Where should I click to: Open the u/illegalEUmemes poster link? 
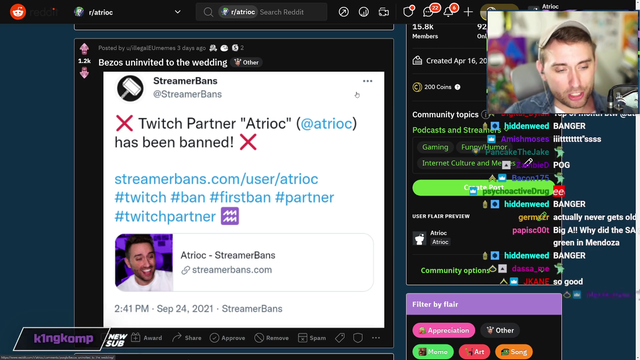(151, 48)
